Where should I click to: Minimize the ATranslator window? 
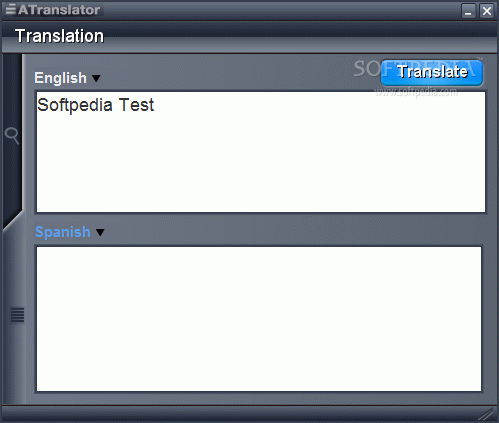(468, 11)
